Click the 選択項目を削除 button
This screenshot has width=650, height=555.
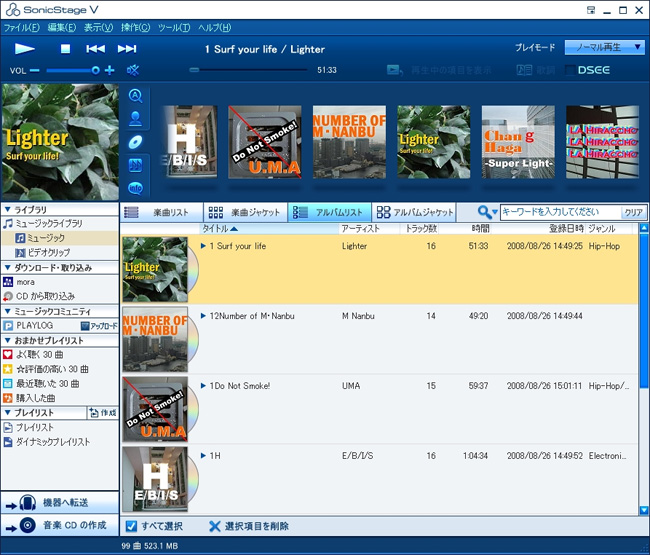[249, 526]
